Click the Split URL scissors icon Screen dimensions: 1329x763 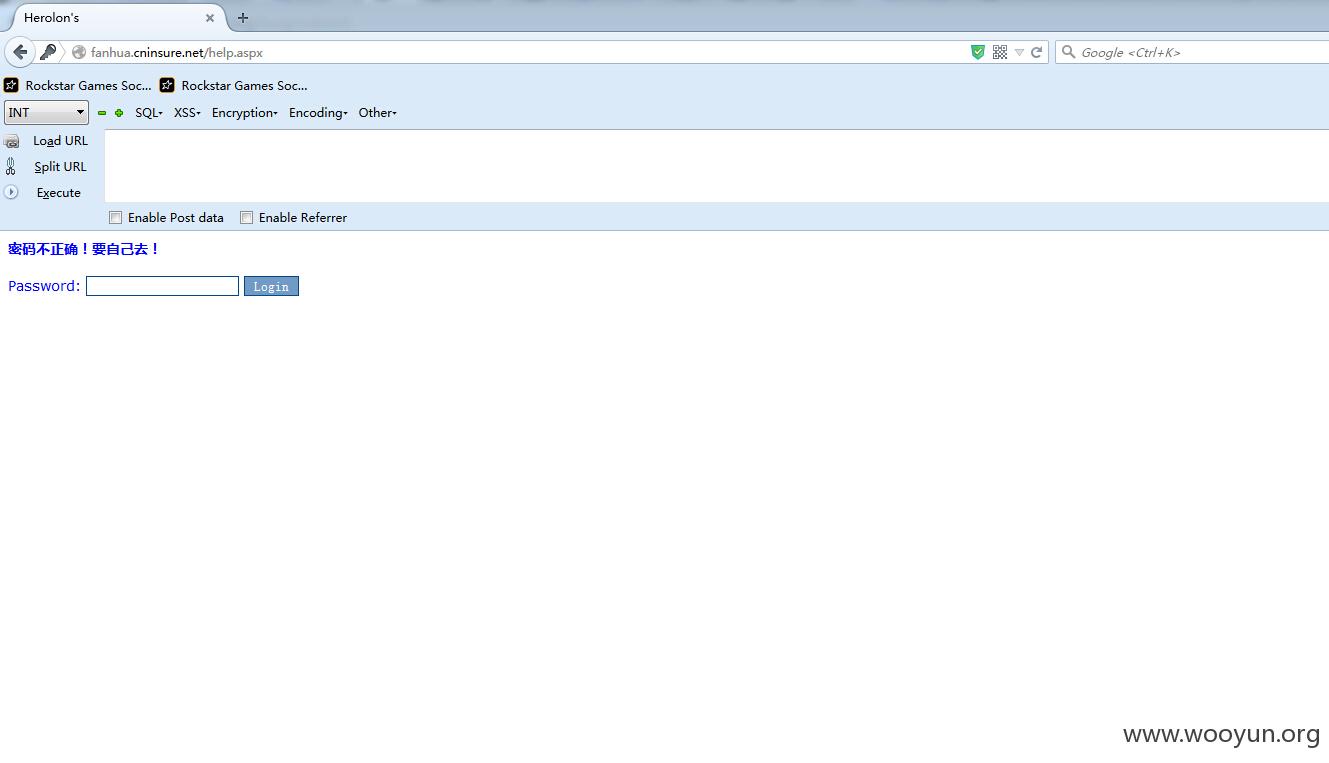11,167
